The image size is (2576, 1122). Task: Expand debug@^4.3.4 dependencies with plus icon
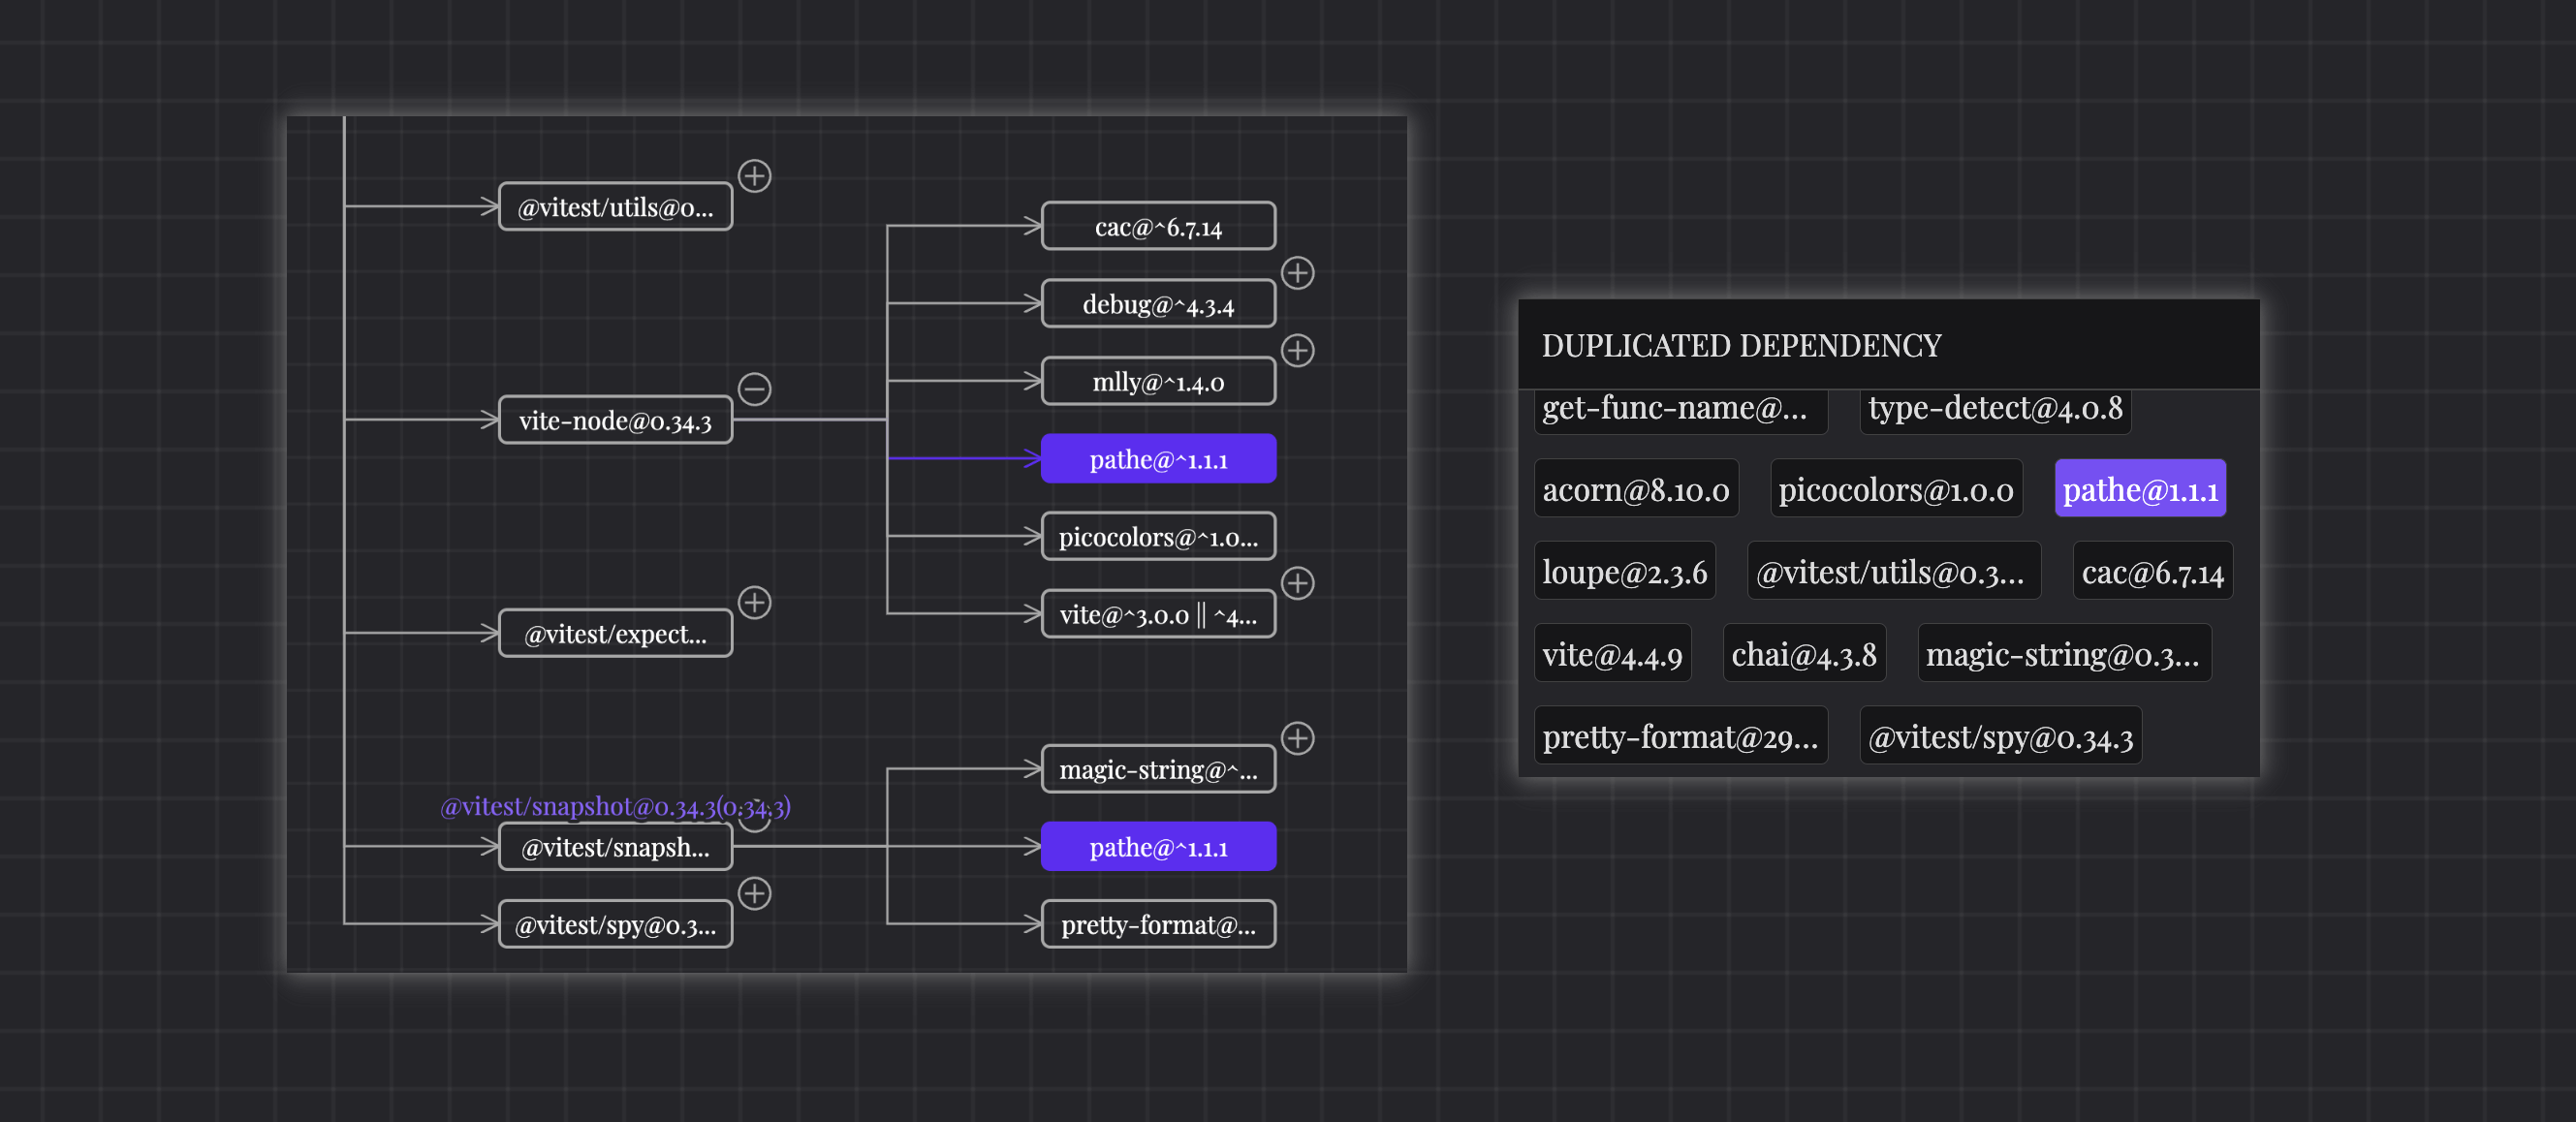click(x=1297, y=273)
